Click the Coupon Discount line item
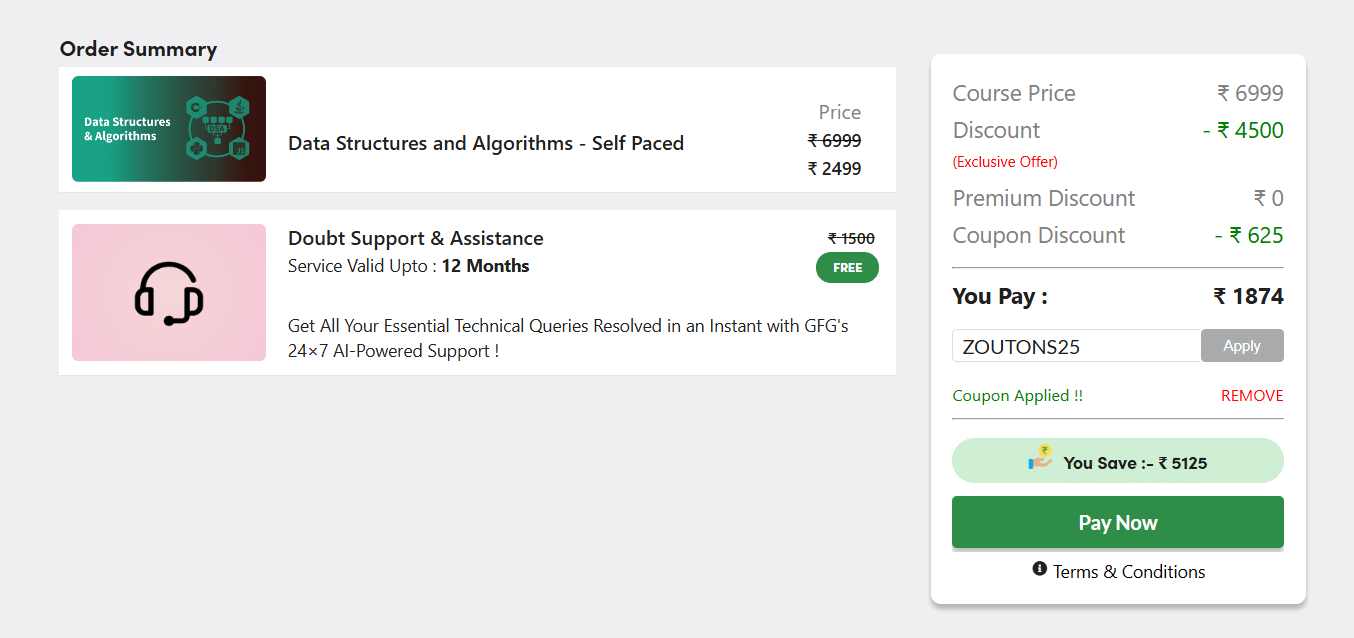Image resolution: width=1354 pixels, height=638 pixels. pos(1038,234)
